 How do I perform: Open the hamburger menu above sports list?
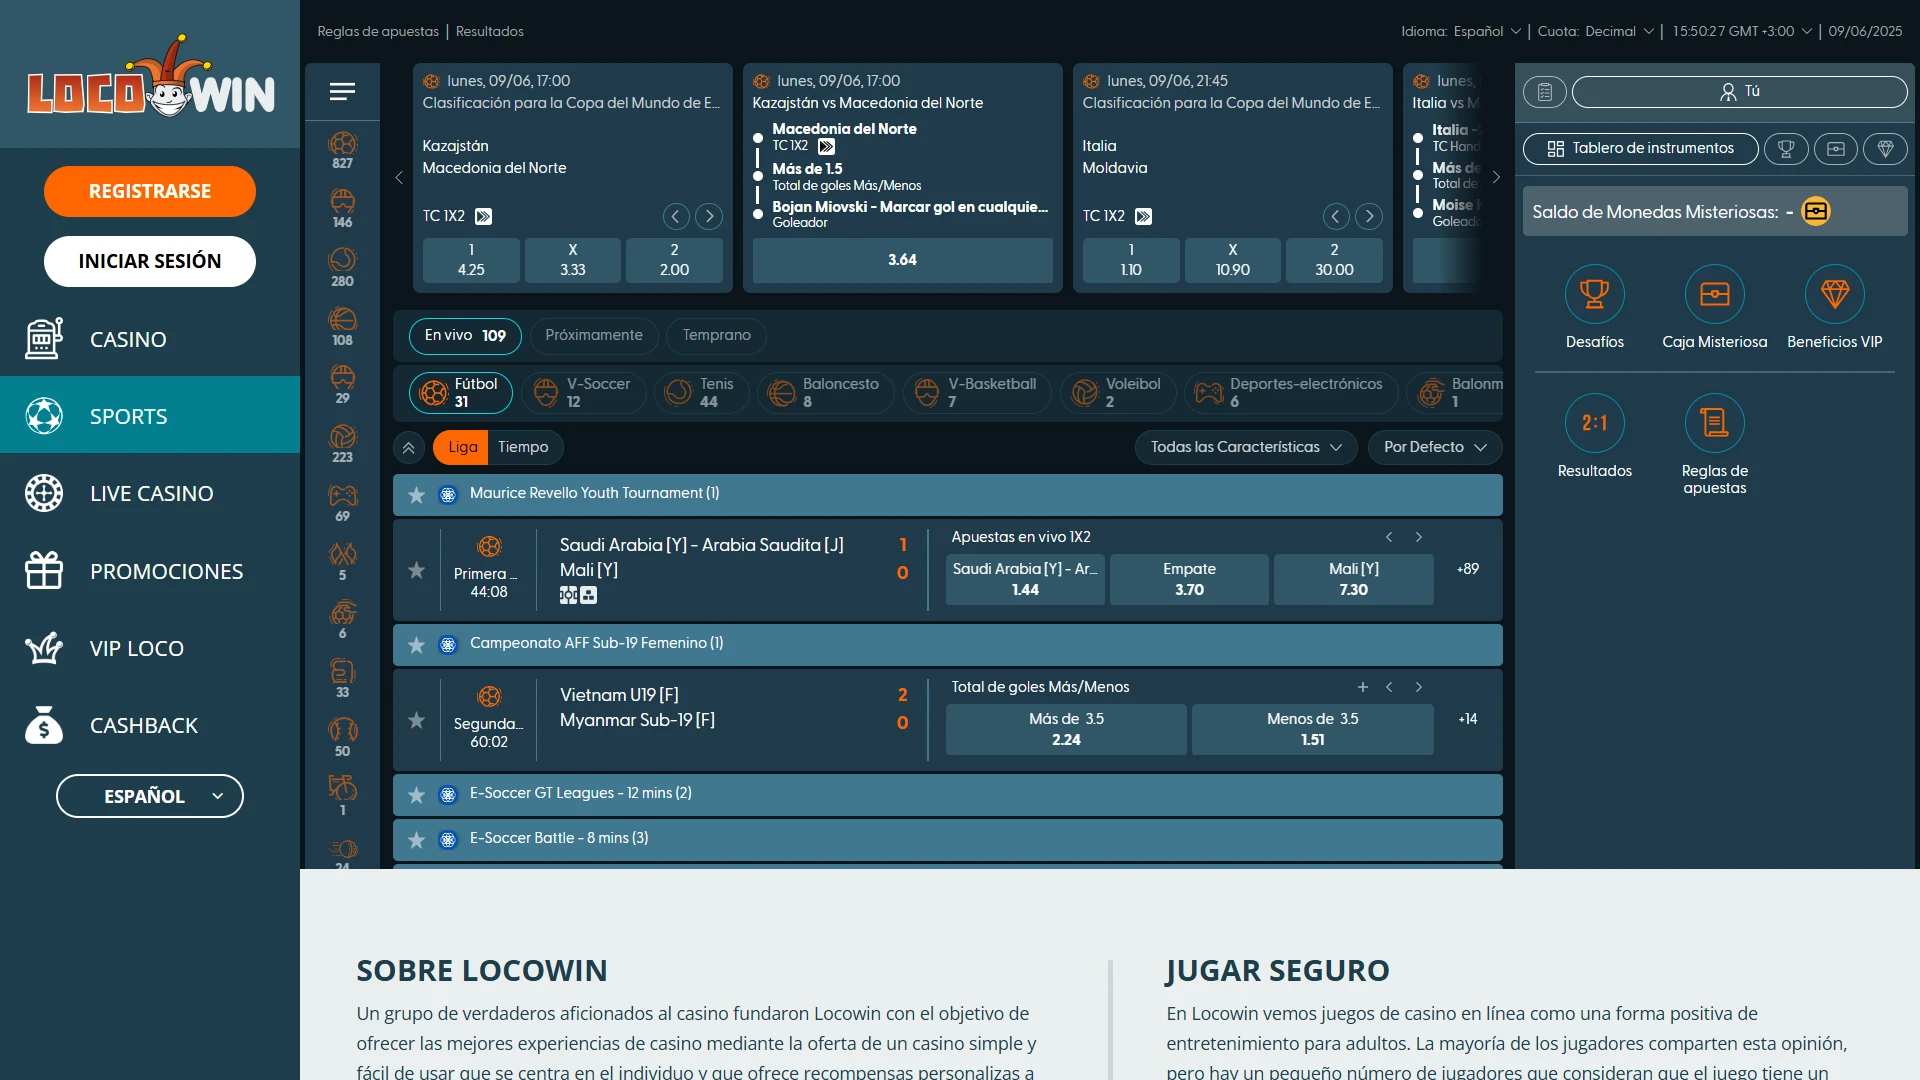(342, 92)
